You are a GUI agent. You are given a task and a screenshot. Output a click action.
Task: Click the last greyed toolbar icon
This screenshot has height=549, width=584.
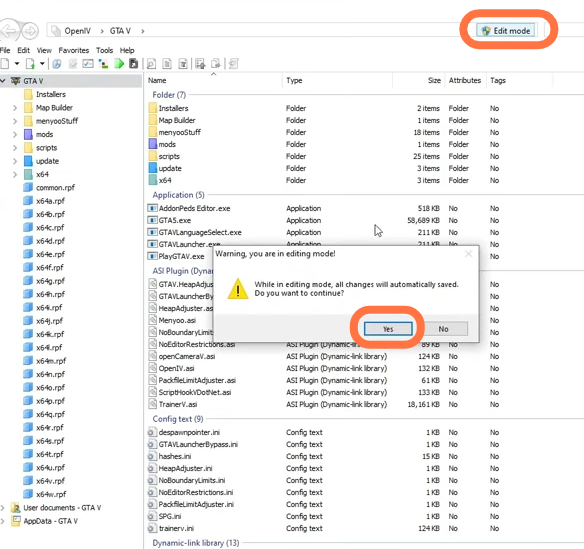pyautogui.click(x=234, y=64)
